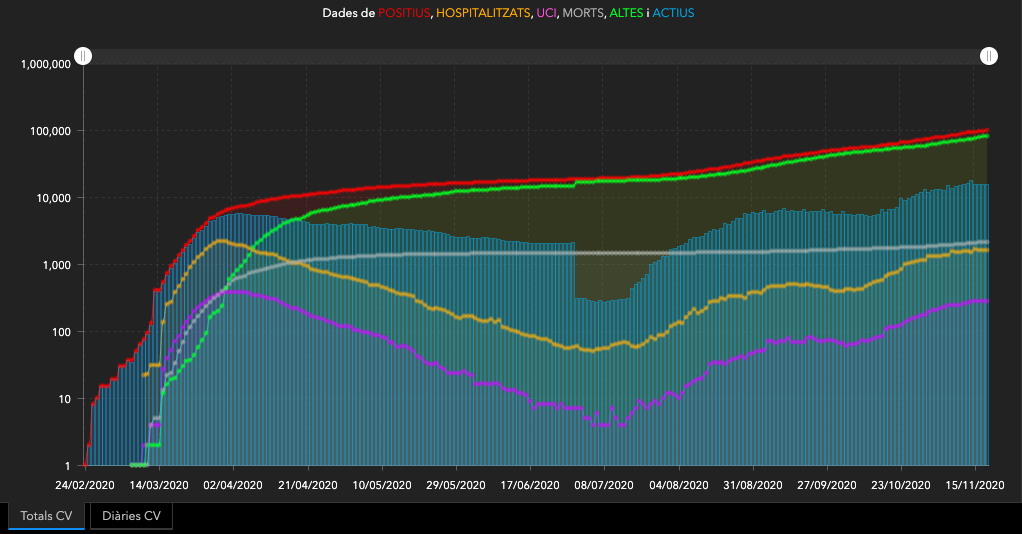The height and width of the screenshot is (534, 1022).
Task: Switch to the Totals CV tab
Action: [x=46, y=516]
